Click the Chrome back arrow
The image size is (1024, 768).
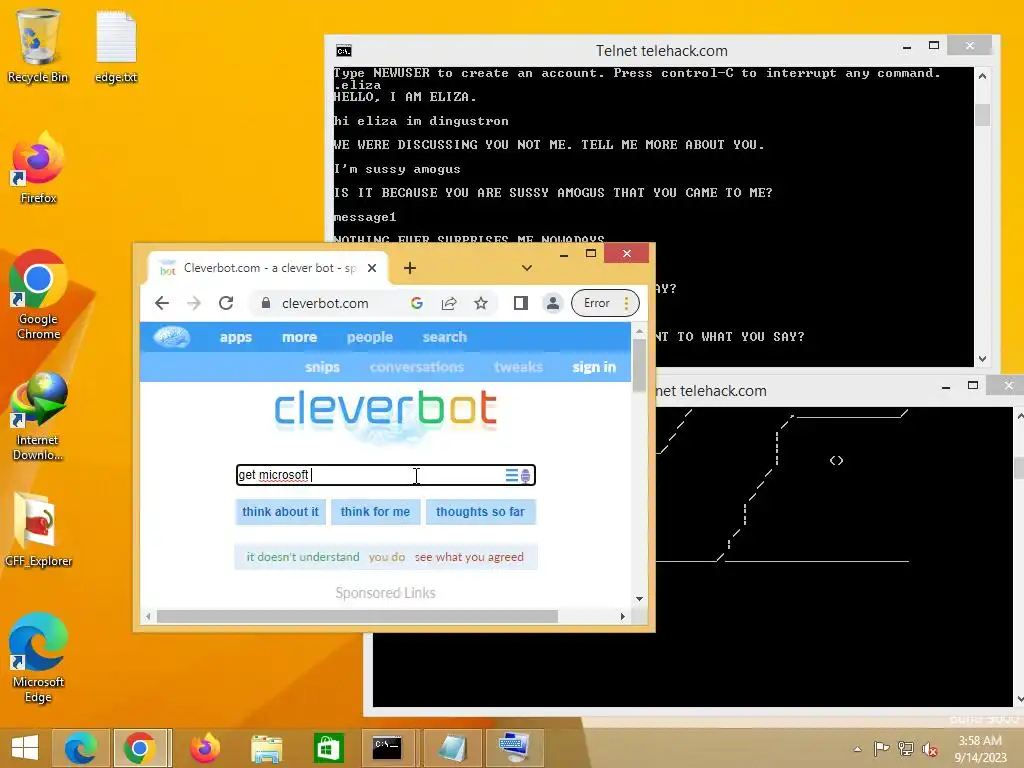click(162, 303)
